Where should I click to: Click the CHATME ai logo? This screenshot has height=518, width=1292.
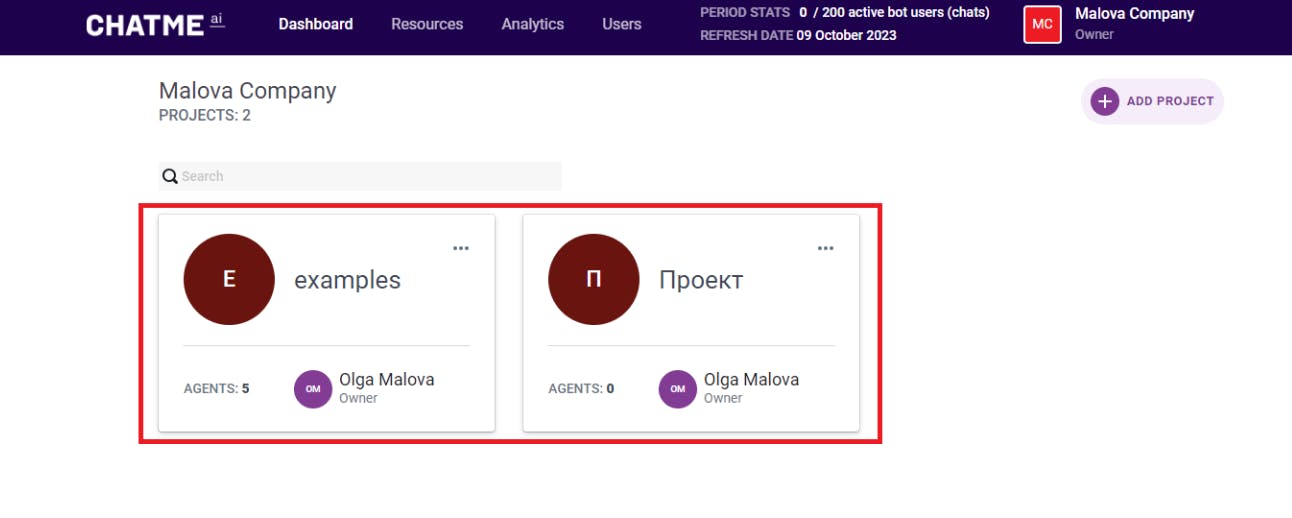point(155,25)
